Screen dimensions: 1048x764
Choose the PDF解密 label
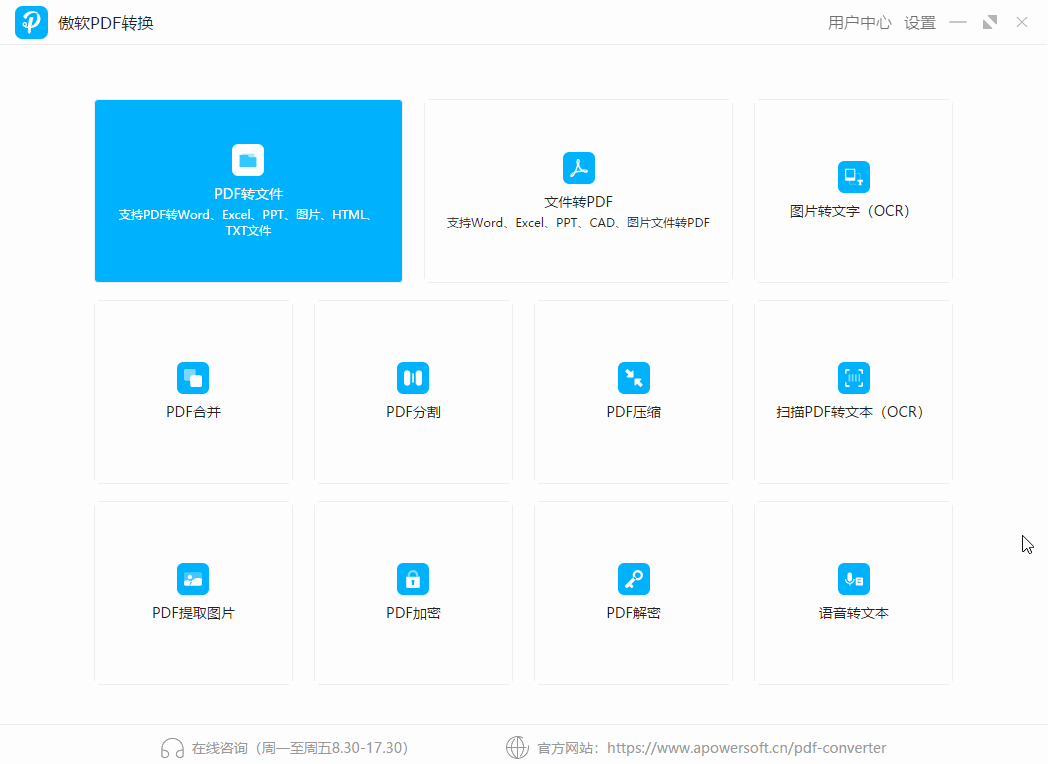point(634,613)
